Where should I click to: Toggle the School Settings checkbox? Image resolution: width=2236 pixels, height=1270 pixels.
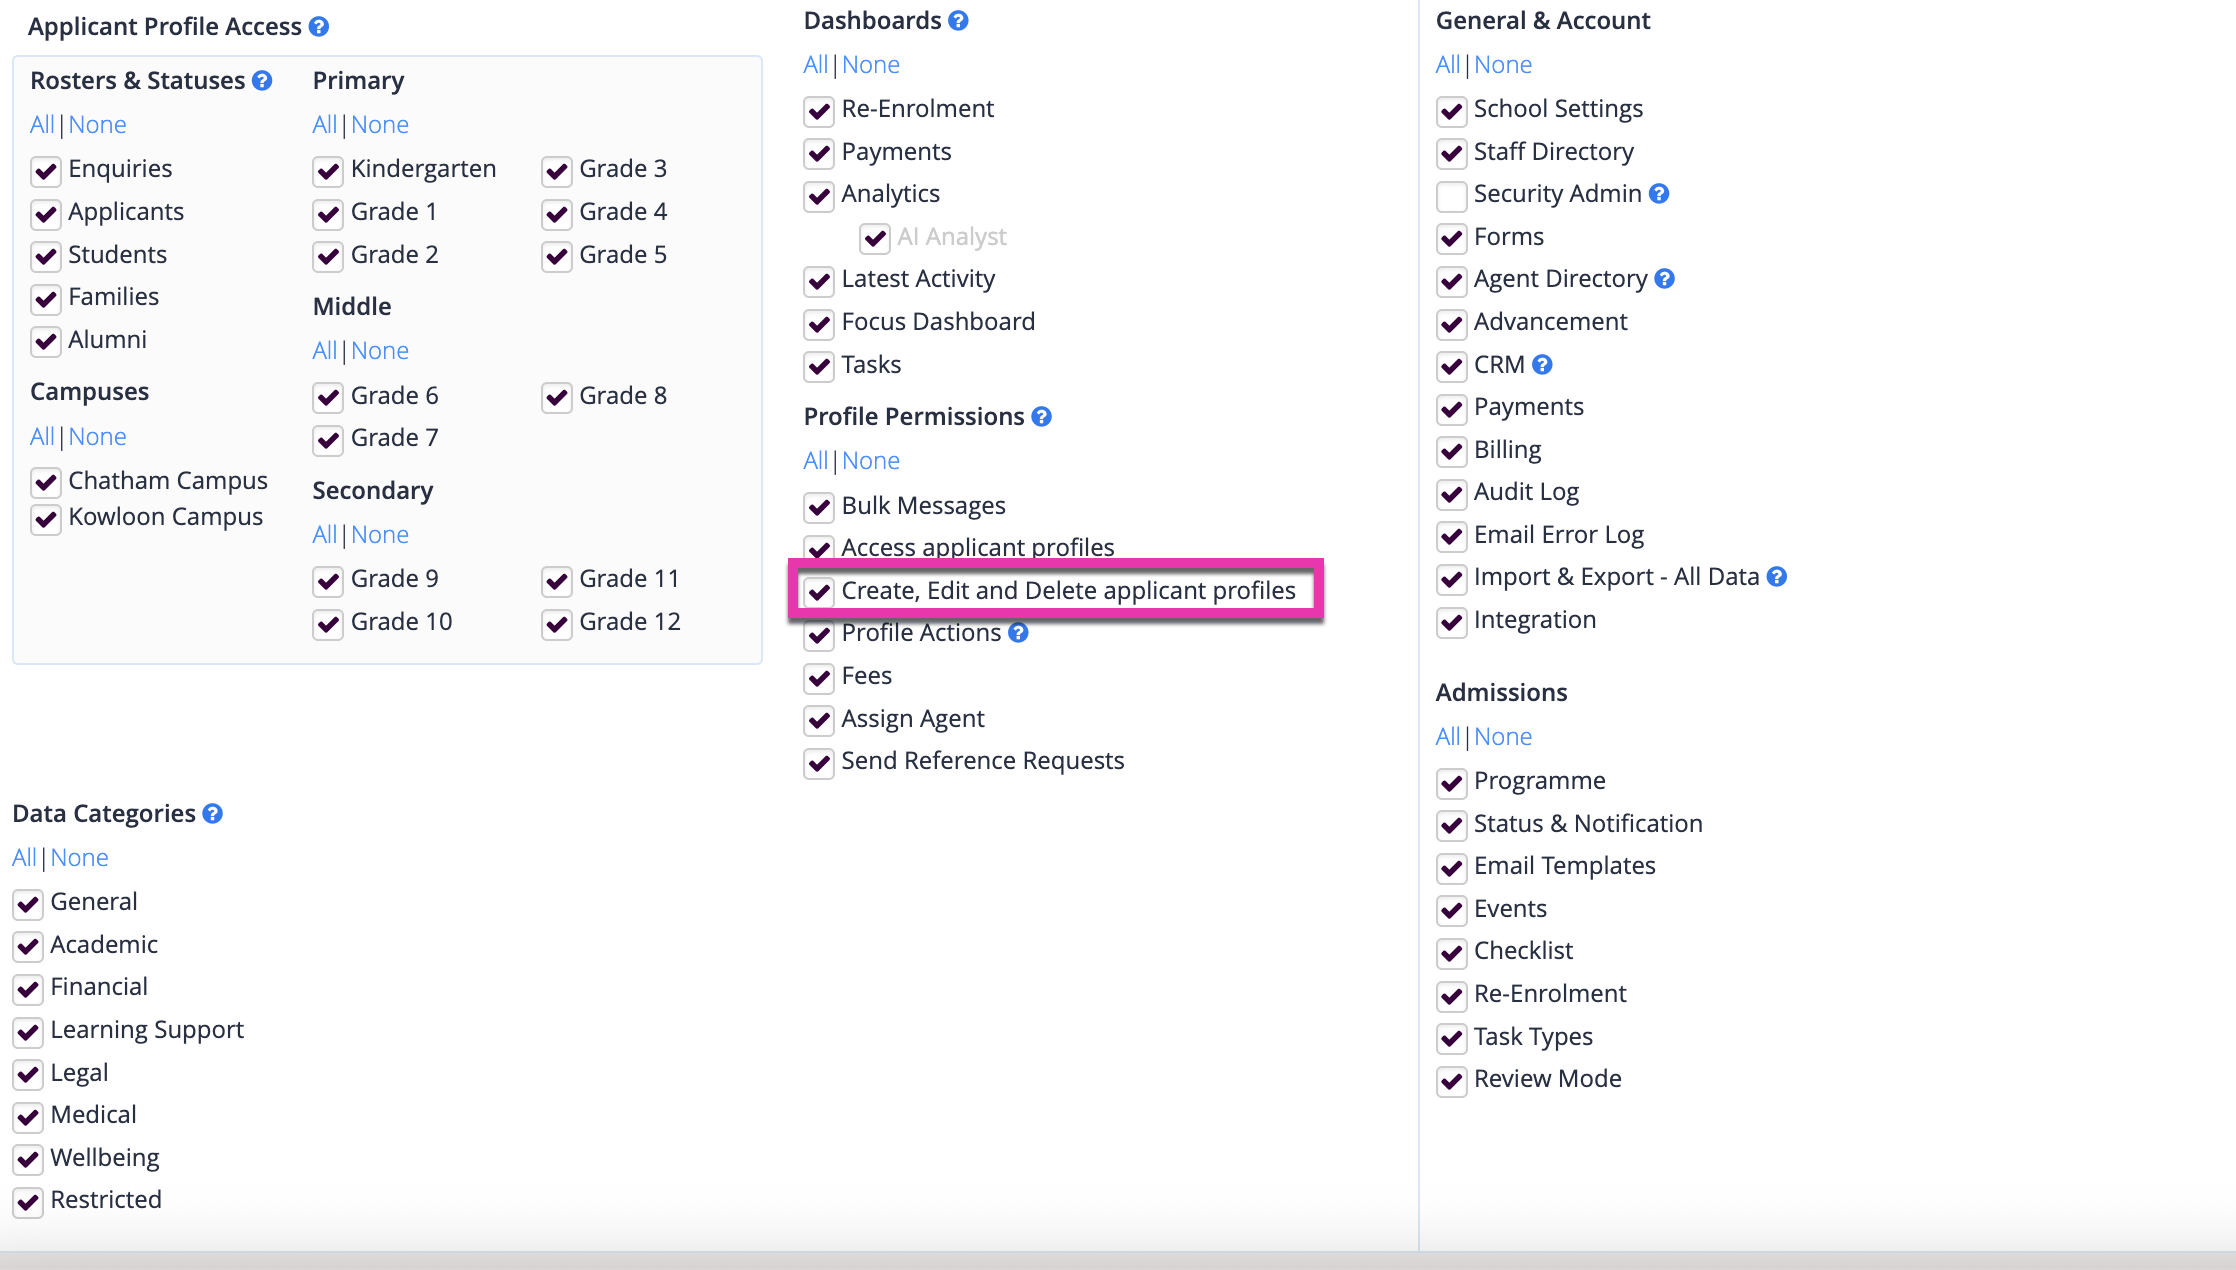point(1451,111)
